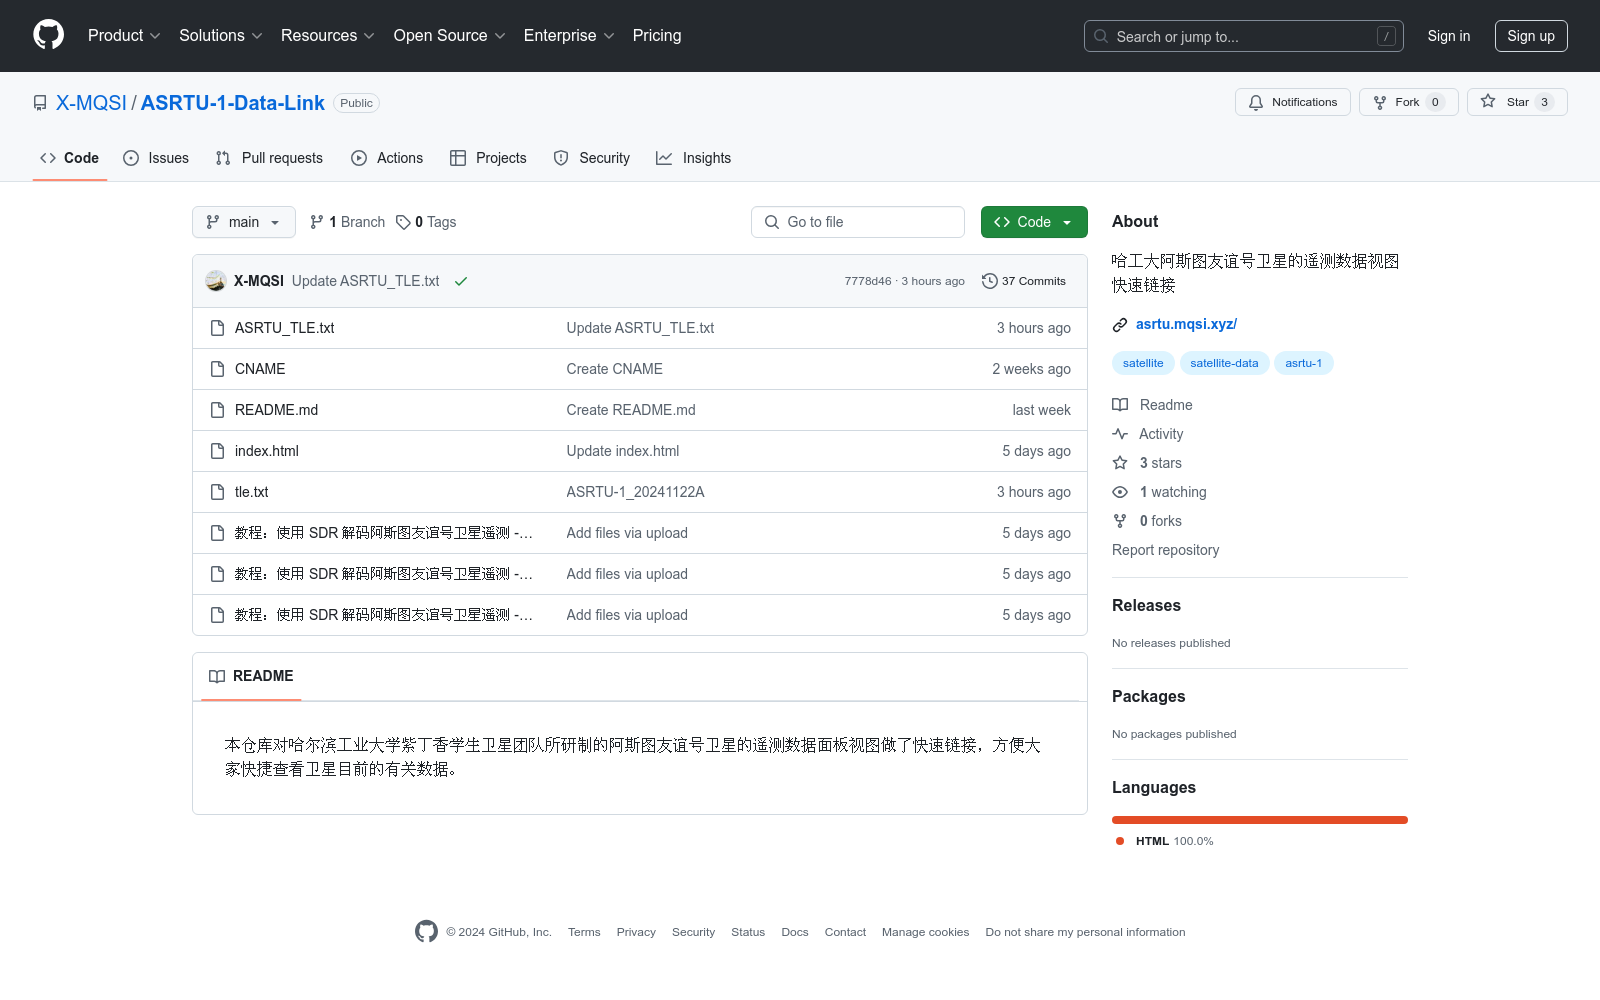
Task: Open the tle.txt file
Action: tap(252, 492)
